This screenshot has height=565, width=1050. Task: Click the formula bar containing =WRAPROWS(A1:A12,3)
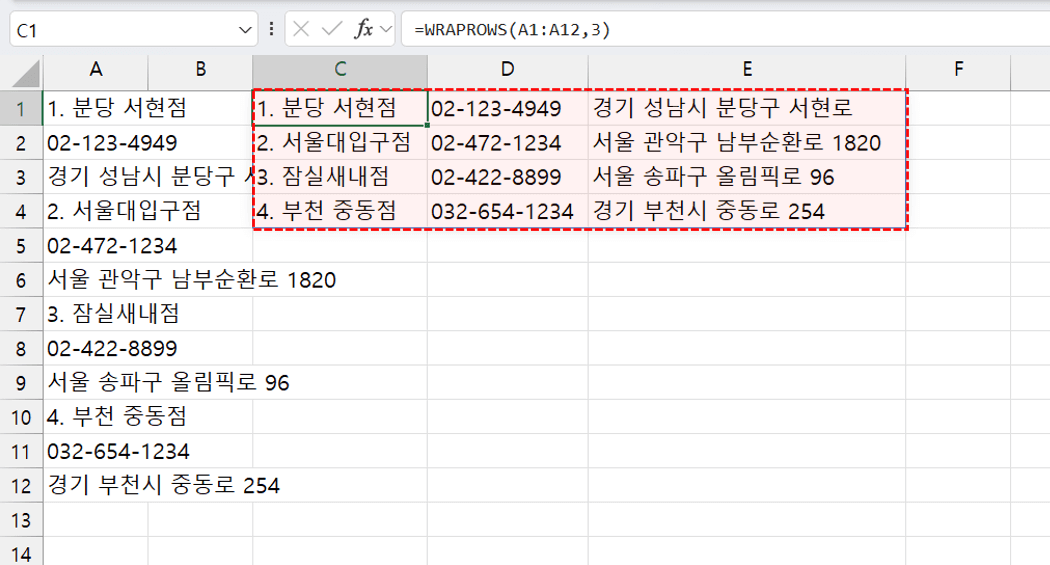click(725, 30)
